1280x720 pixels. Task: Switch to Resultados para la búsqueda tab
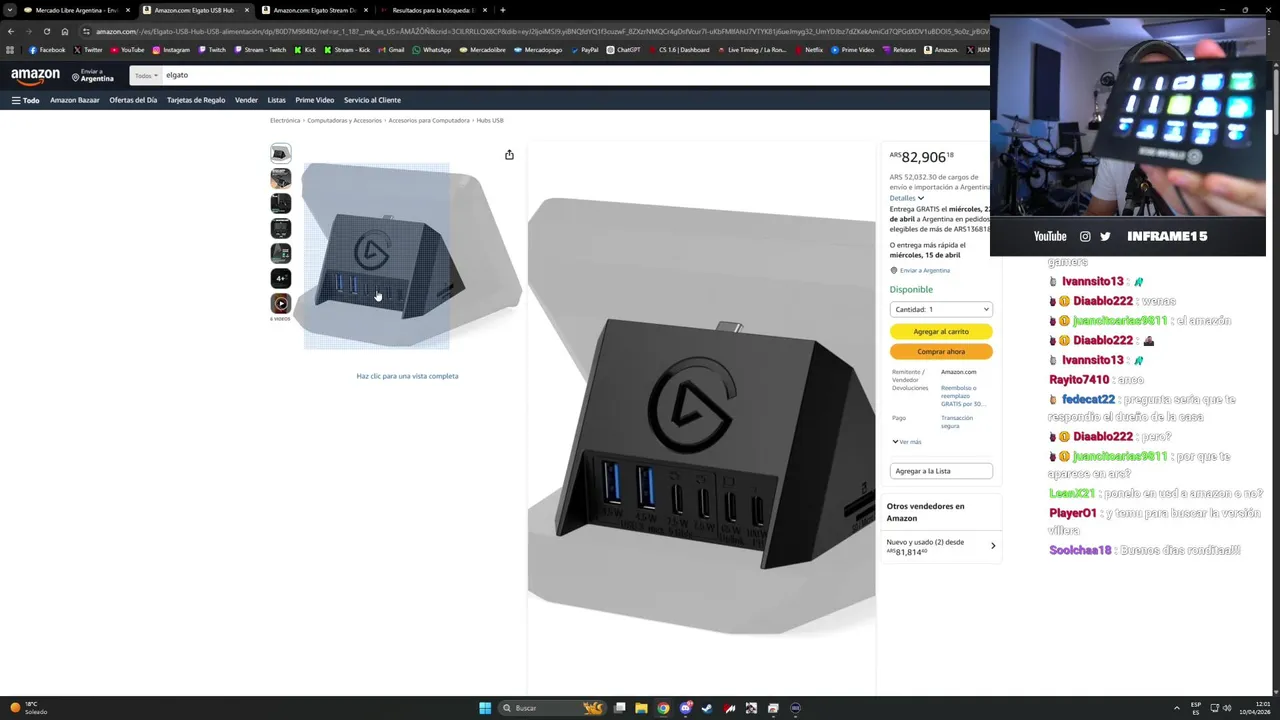click(x=434, y=10)
